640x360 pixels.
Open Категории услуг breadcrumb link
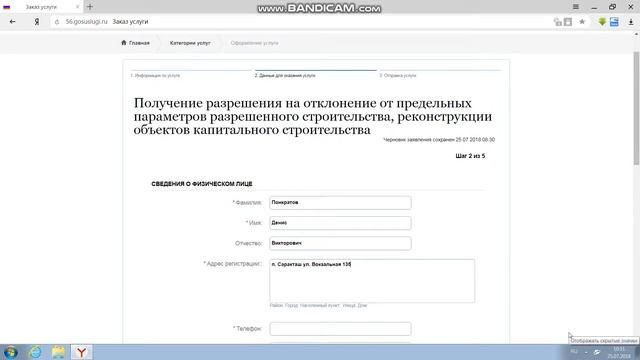pos(190,43)
